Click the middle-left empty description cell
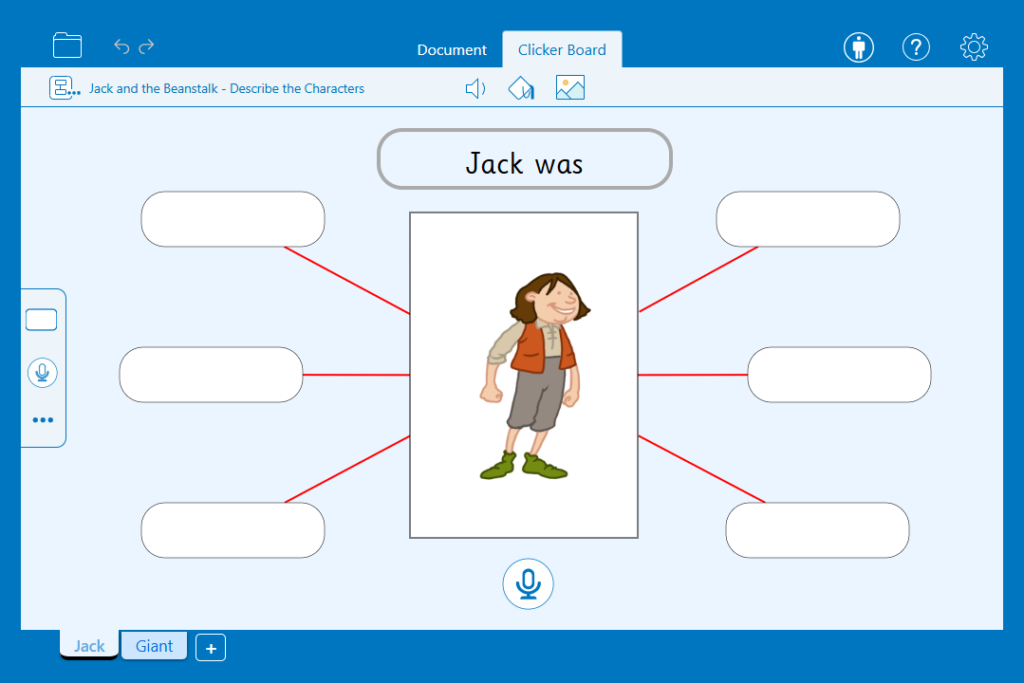 pos(211,375)
